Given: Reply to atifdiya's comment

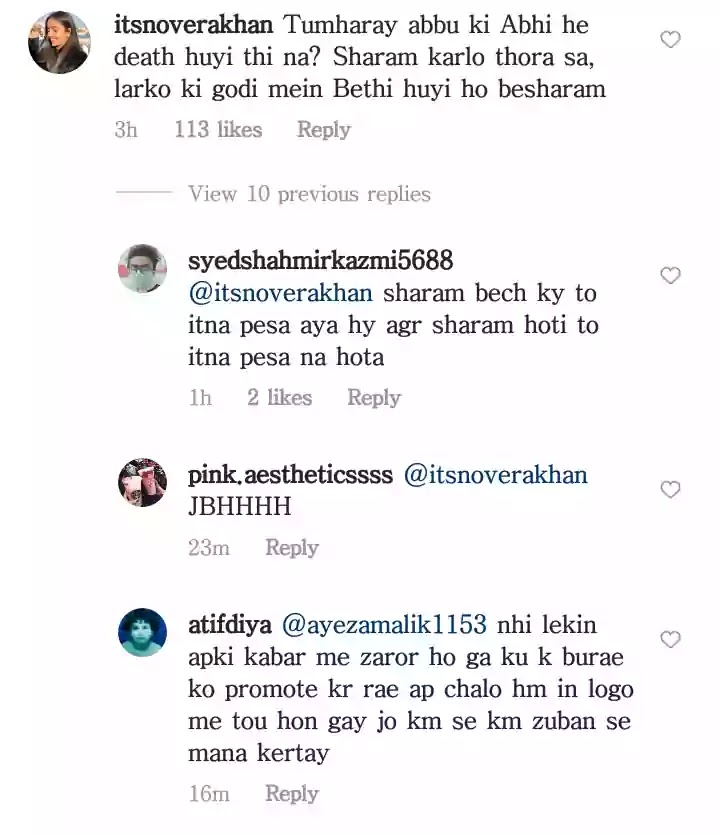Looking at the screenshot, I should point(292,793).
